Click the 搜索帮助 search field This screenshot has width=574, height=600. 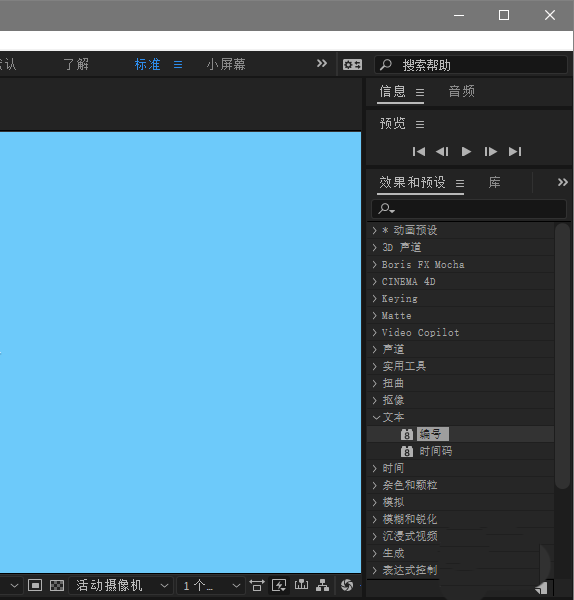coord(471,65)
